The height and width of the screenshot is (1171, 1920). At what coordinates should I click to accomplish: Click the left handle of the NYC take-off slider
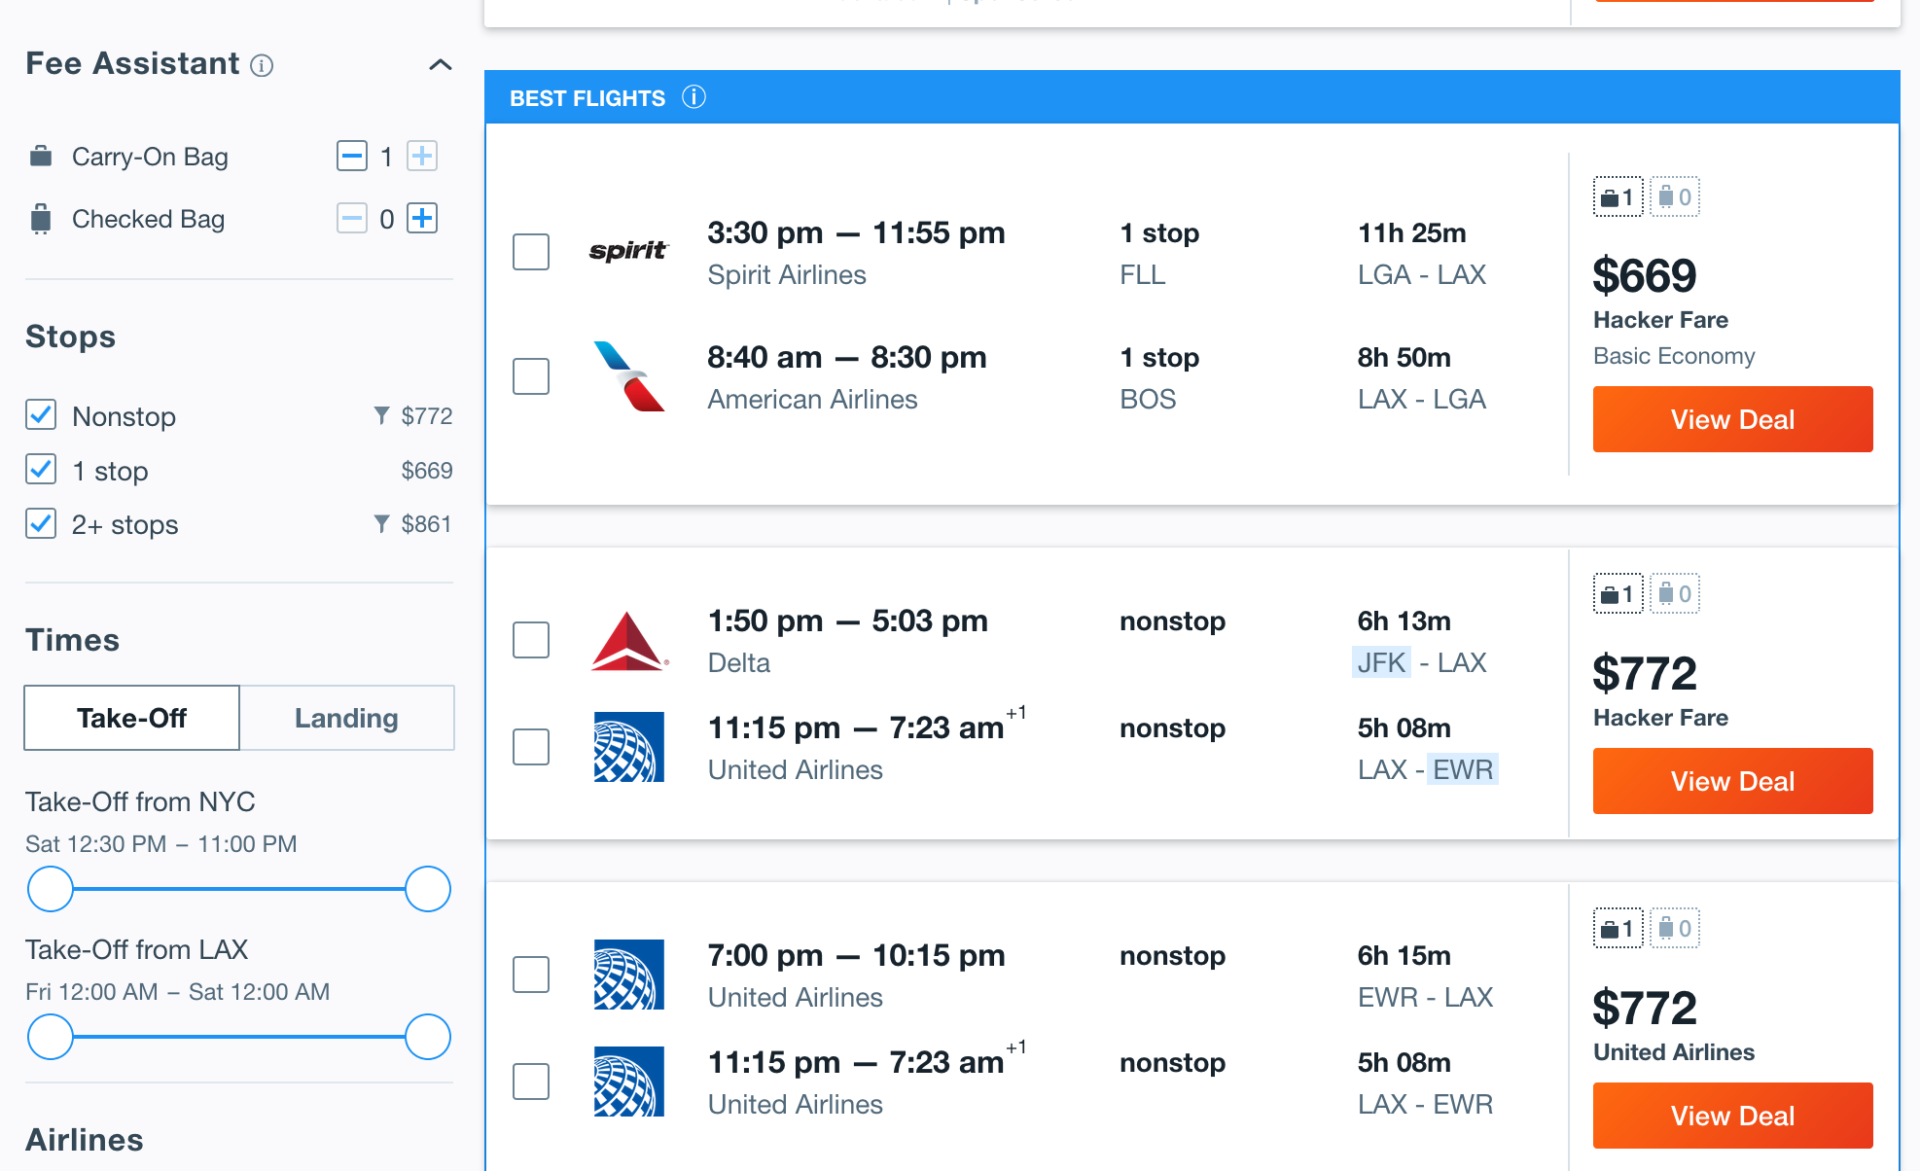pyautogui.click(x=50, y=888)
